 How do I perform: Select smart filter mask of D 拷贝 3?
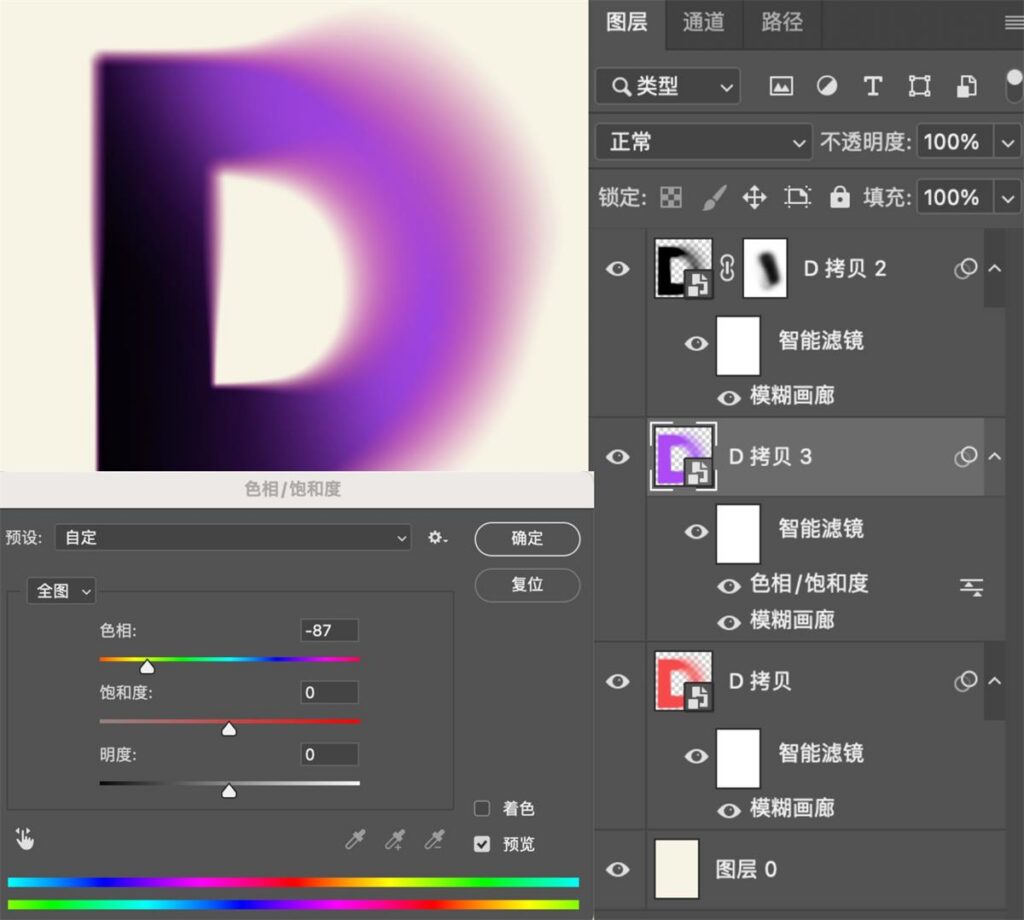click(x=738, y=533)
